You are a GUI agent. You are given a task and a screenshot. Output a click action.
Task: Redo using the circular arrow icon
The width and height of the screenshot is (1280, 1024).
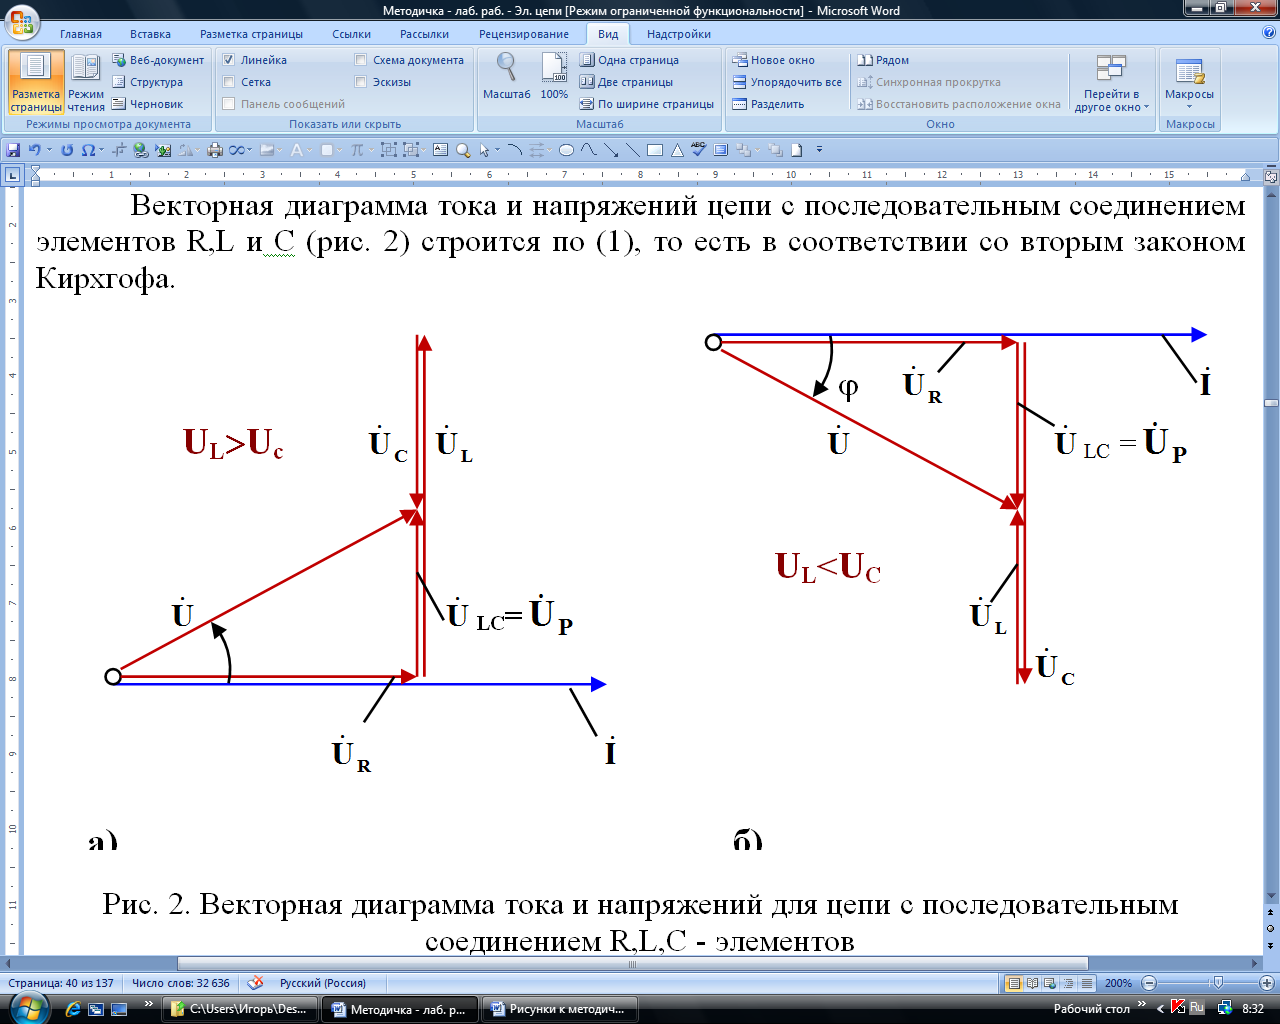[x=67, y=150]
